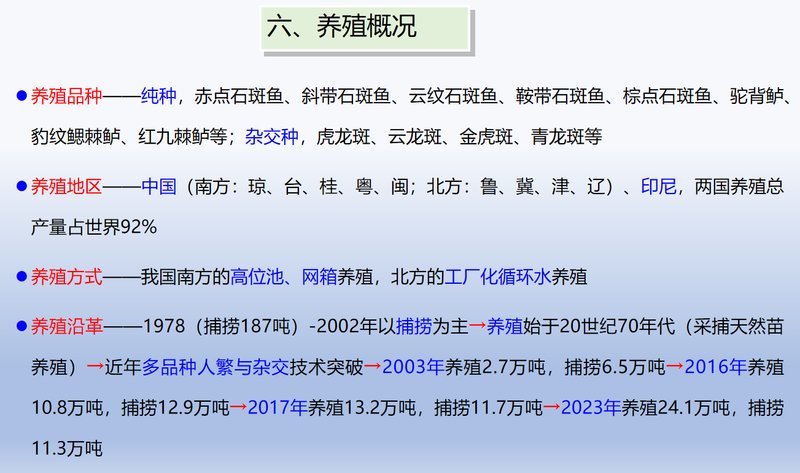Viewport: 800px width, 473px height.
Task: Click the slide title 六、养殖概况
Action: click(342, 28)
